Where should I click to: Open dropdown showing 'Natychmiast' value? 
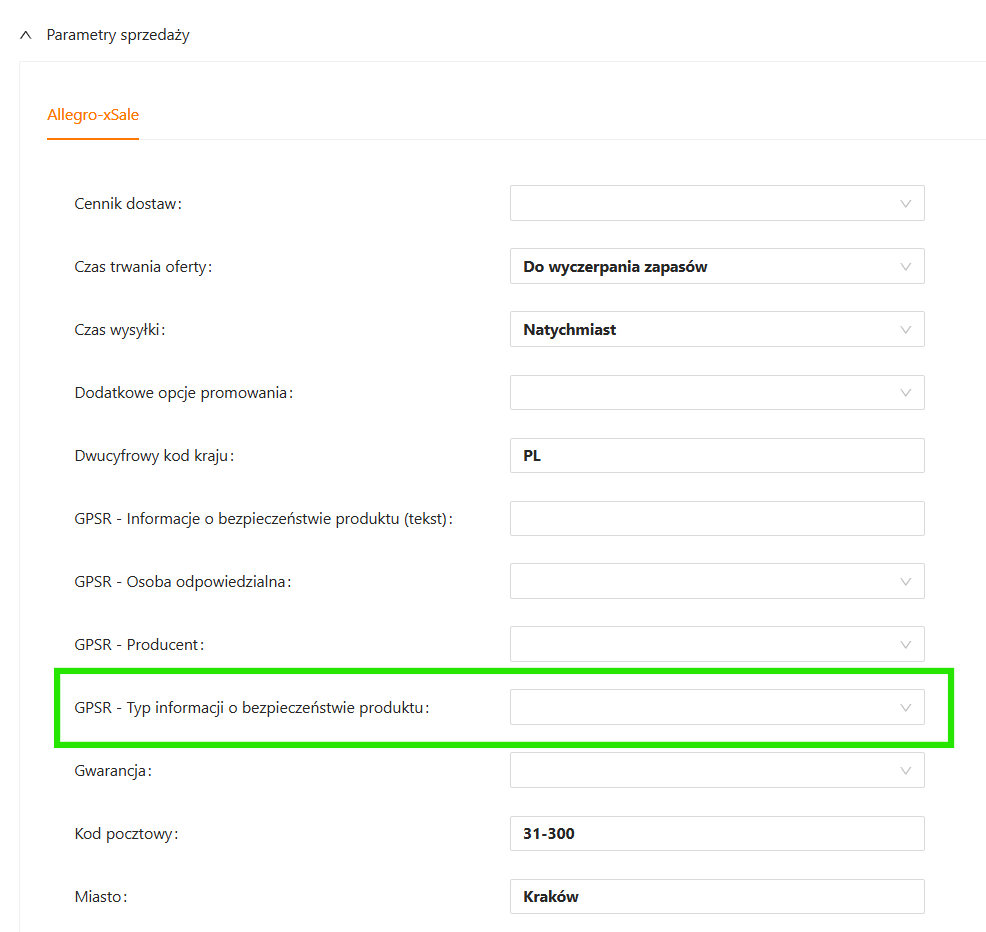click(716, 330)
